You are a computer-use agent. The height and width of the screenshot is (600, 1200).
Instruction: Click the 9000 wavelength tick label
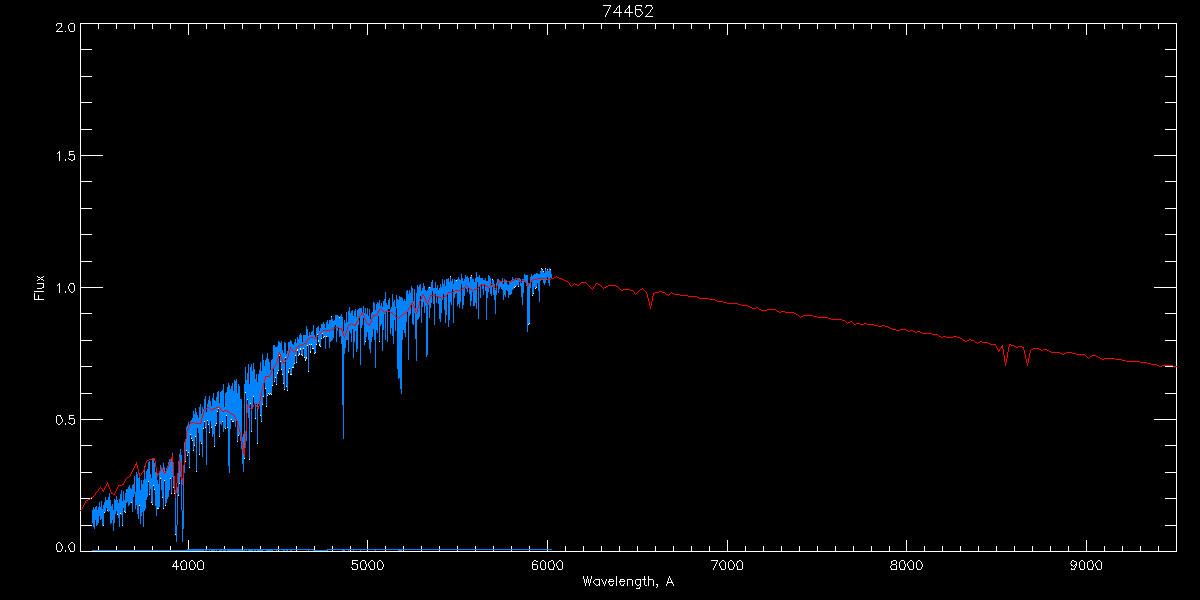[x=1087, y=565]
